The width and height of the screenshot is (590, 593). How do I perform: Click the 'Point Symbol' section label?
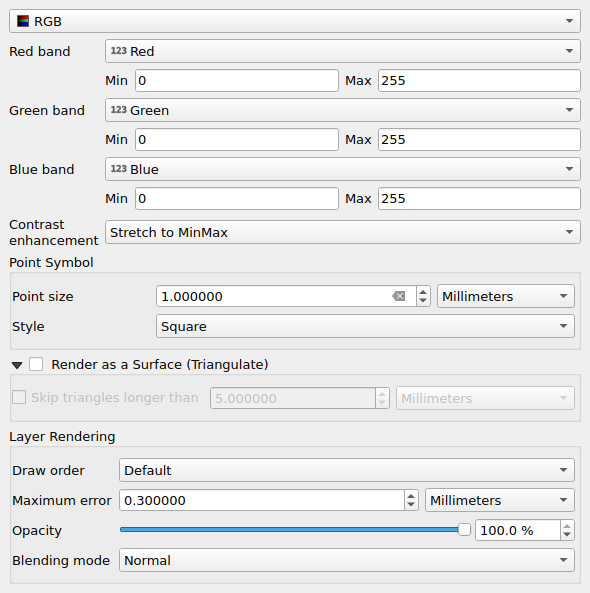point(51,262)
